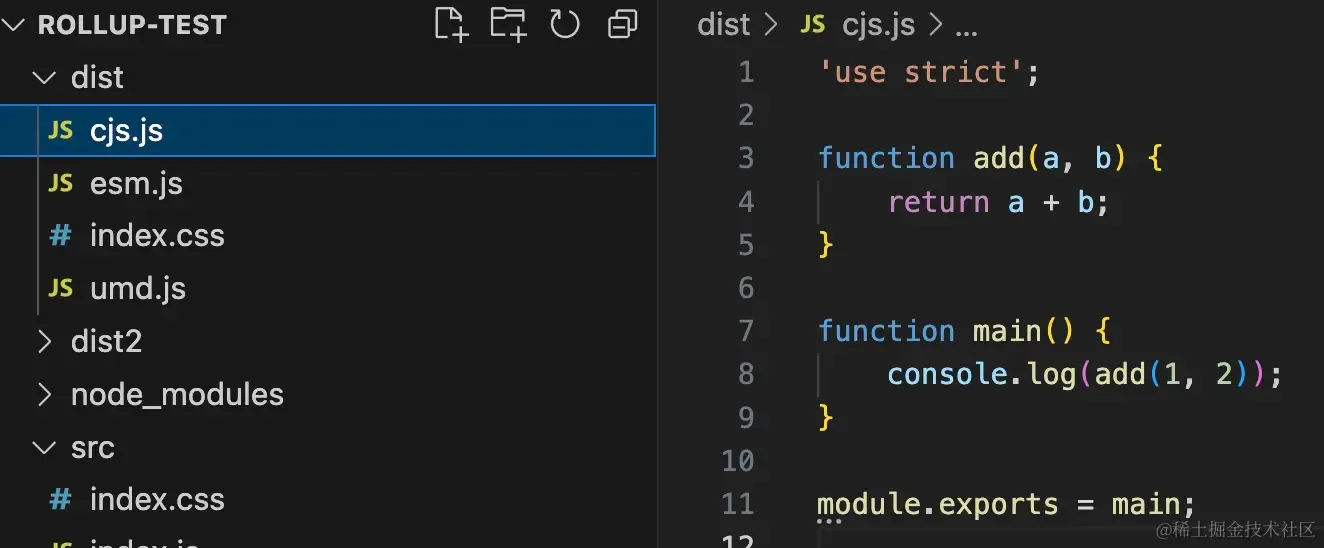Screen dimensions: 1324x548
Task: Click the JS icon beside cjs.js in explorer
Action: point(61,131)
